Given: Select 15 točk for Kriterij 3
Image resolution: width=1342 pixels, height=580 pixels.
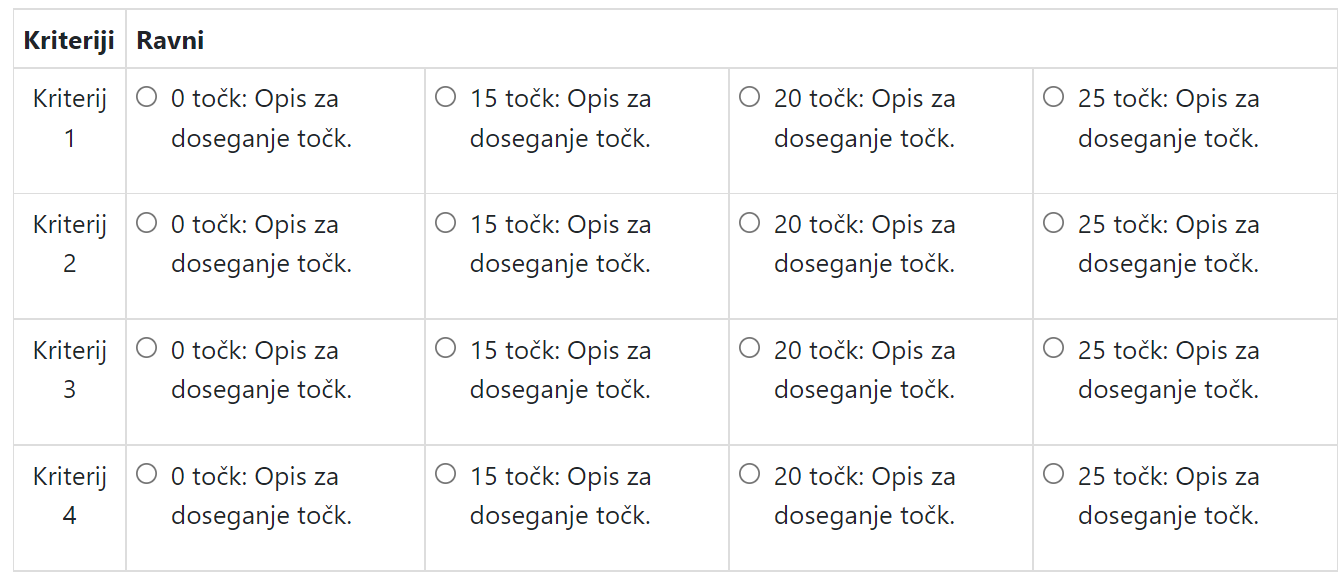Looking at the screenshot, I should pyautogui.click(x=446, y=348).
